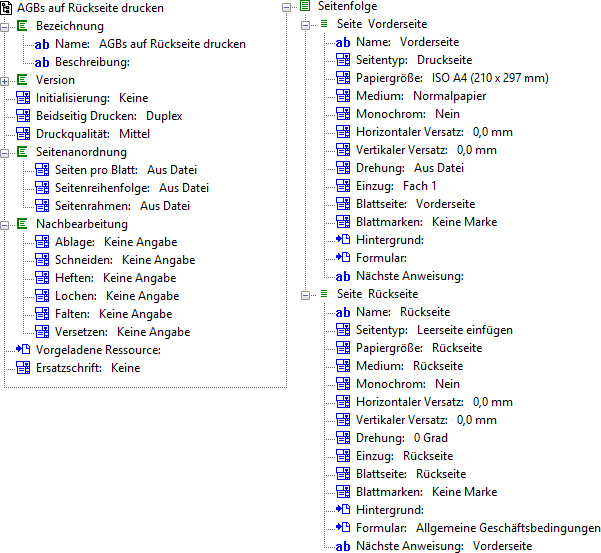Click the property icon beside Druckqualität
The image size is (601, 553).
pos(24,134)
